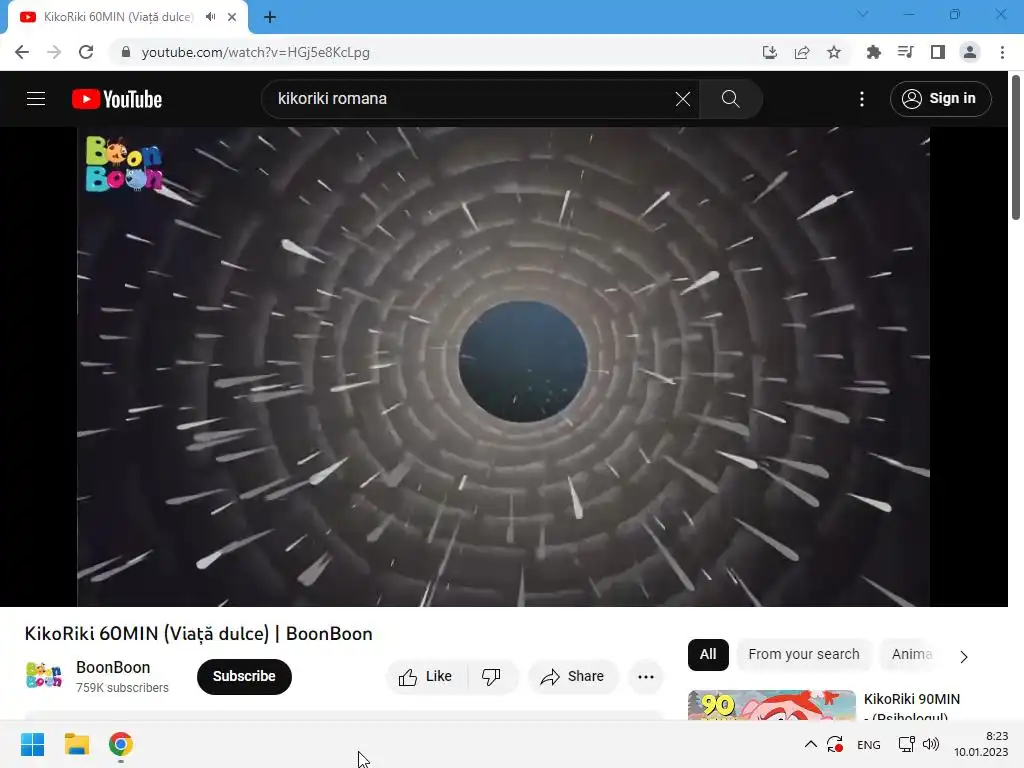Viewport: 1024px width, 768px height.
Task: Select the All filter chip
Action: pyautogui.click(x=708, y=654)
